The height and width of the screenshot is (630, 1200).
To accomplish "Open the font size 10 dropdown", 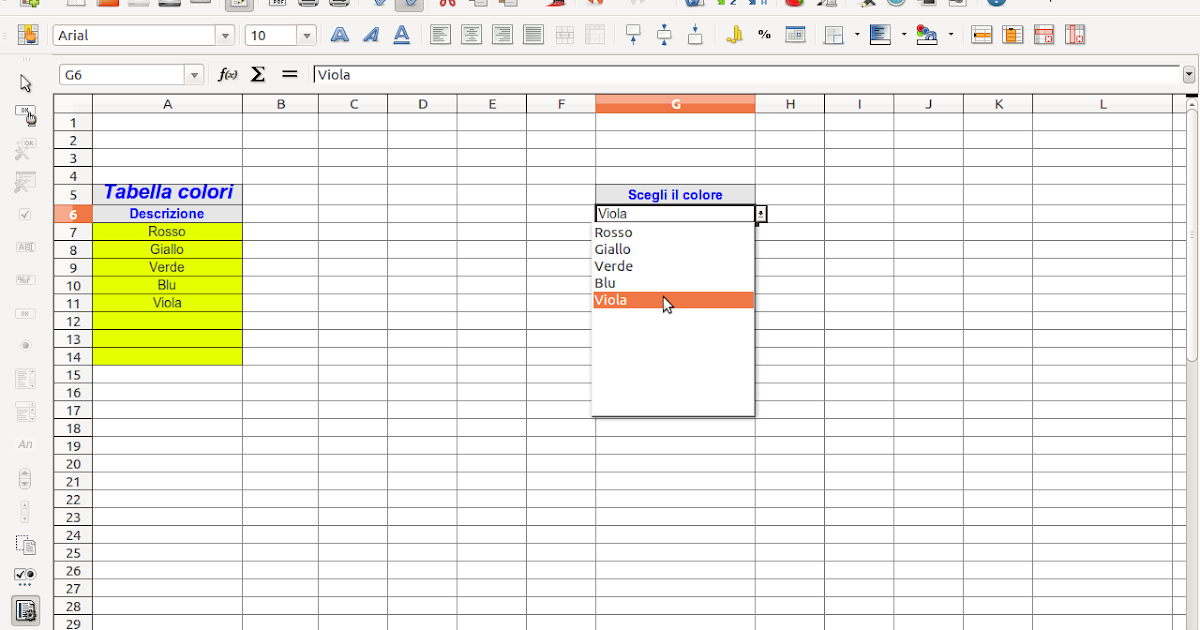I will 307,34.
